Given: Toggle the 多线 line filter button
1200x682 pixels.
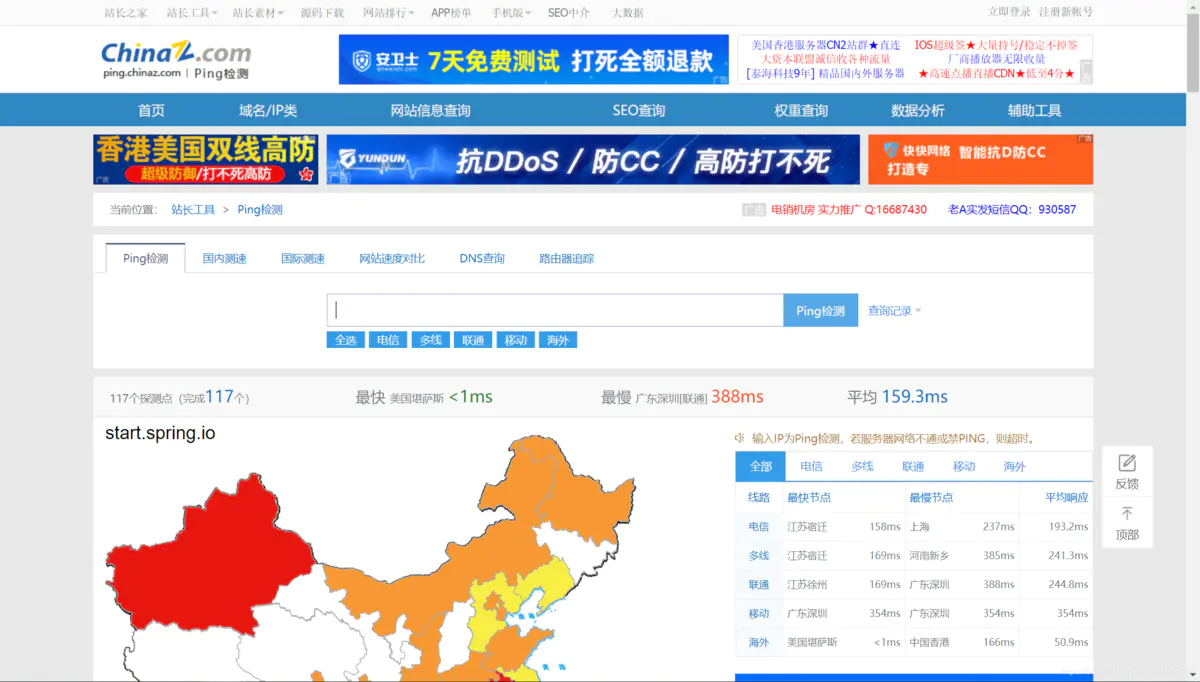Looking at the screenshot, I should pyautogui.click(x=431, y=340).
